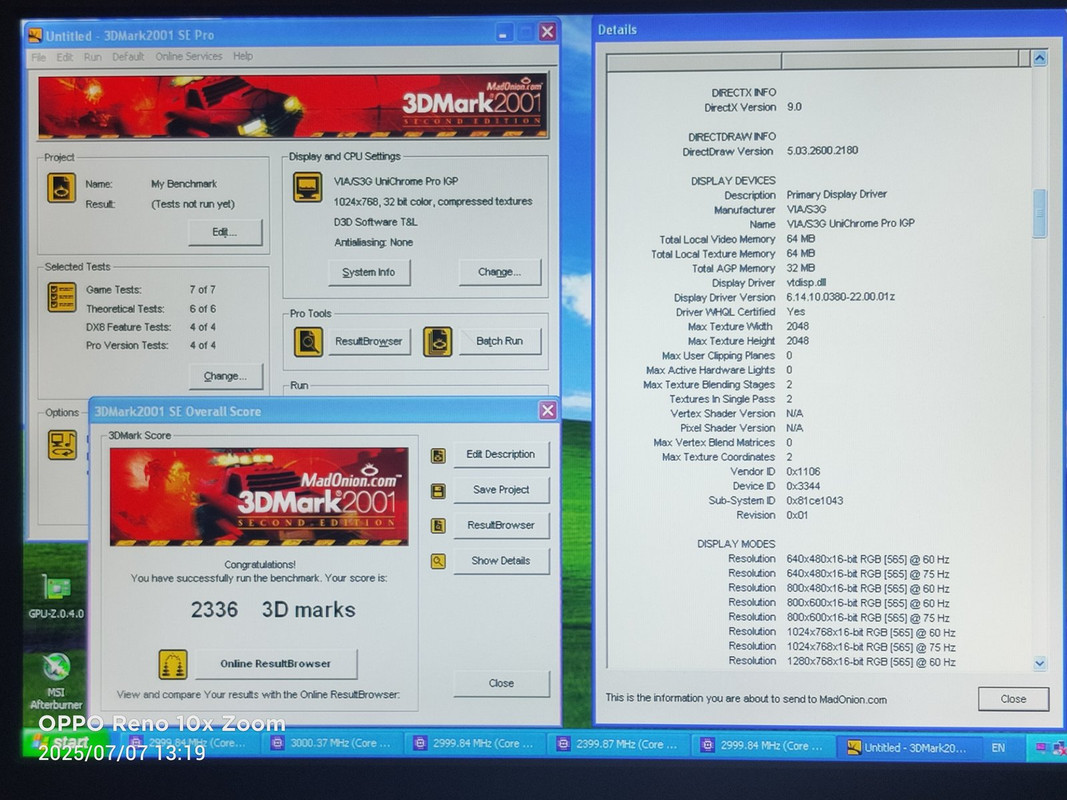Click the DirectX Version 9.0 value

coord(794,107)
